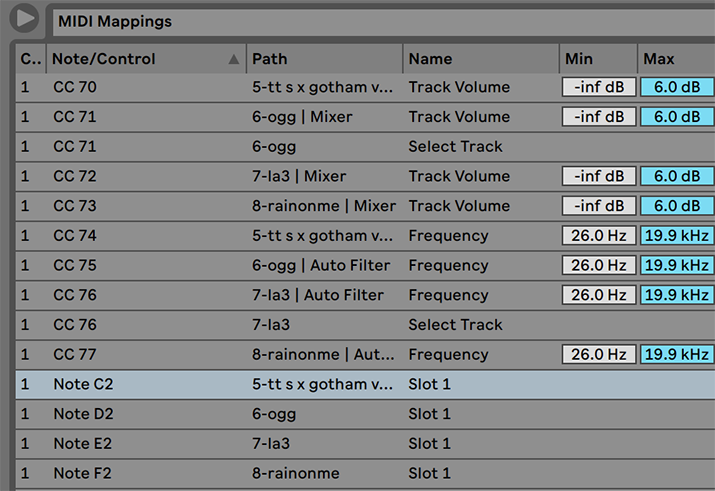This screenshot has height=491, width=715.
Task: Select CC 76 Select Track row
Action: (365, 325)
